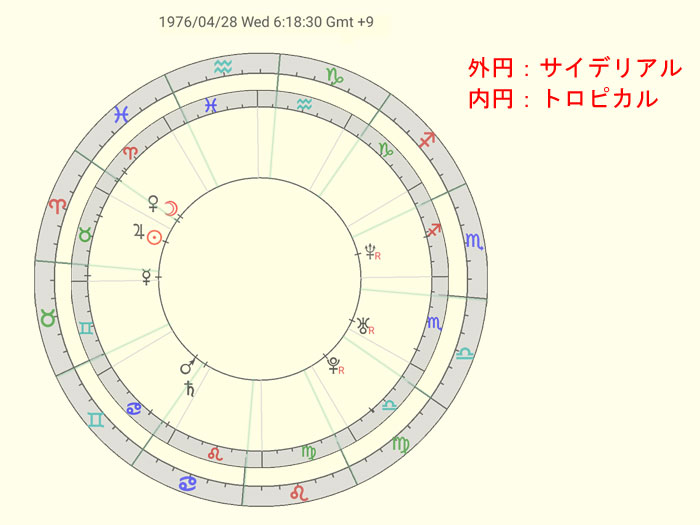Click the retrograde Uranus symbol
The height and width of the screenshot is (525, 700).
tap(366, 325)
